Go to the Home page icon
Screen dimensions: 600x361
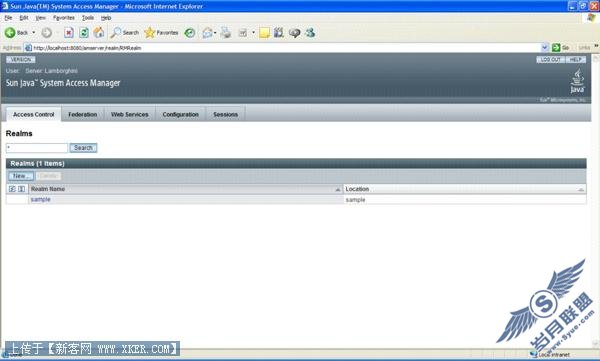99,33
